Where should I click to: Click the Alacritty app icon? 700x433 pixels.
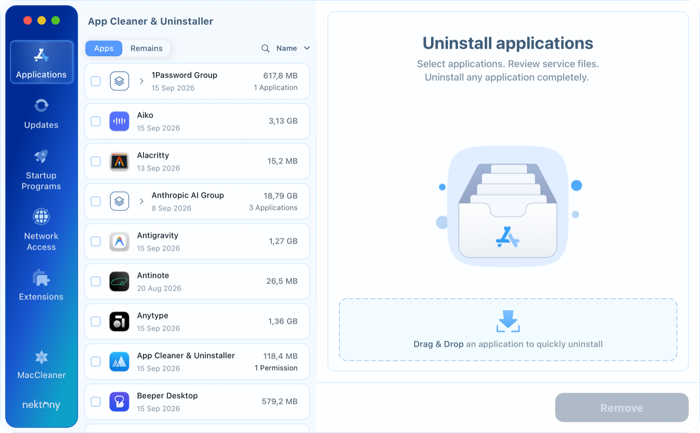(x=119, y=161)
